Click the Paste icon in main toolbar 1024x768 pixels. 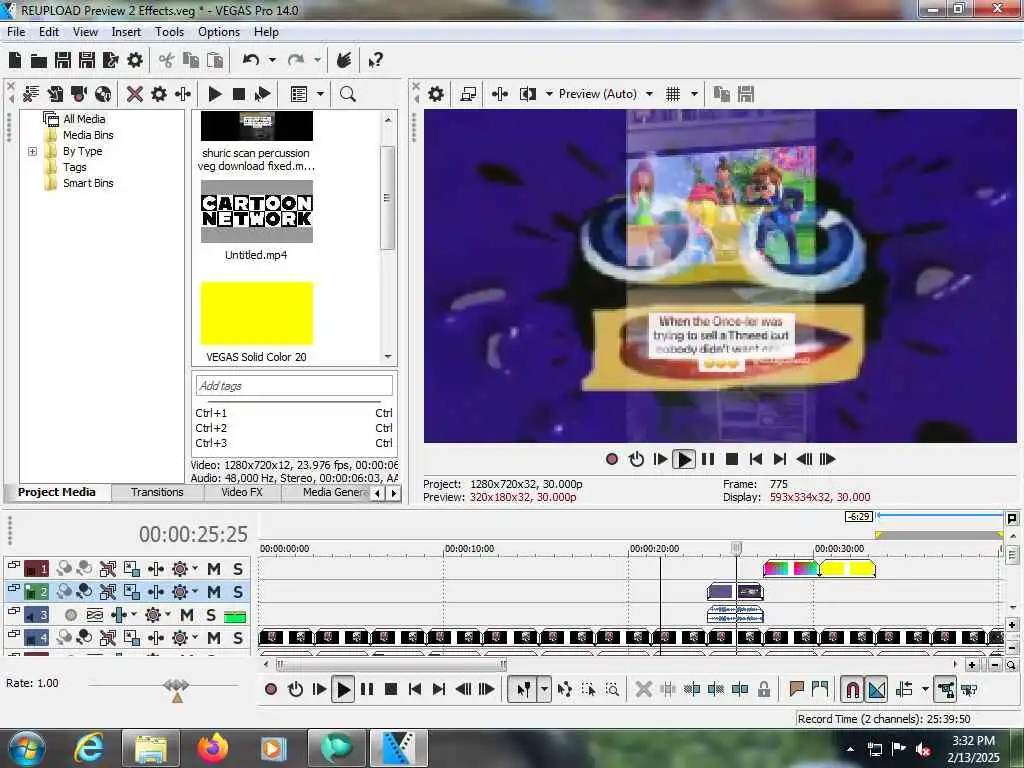click(x=215, y=61)
